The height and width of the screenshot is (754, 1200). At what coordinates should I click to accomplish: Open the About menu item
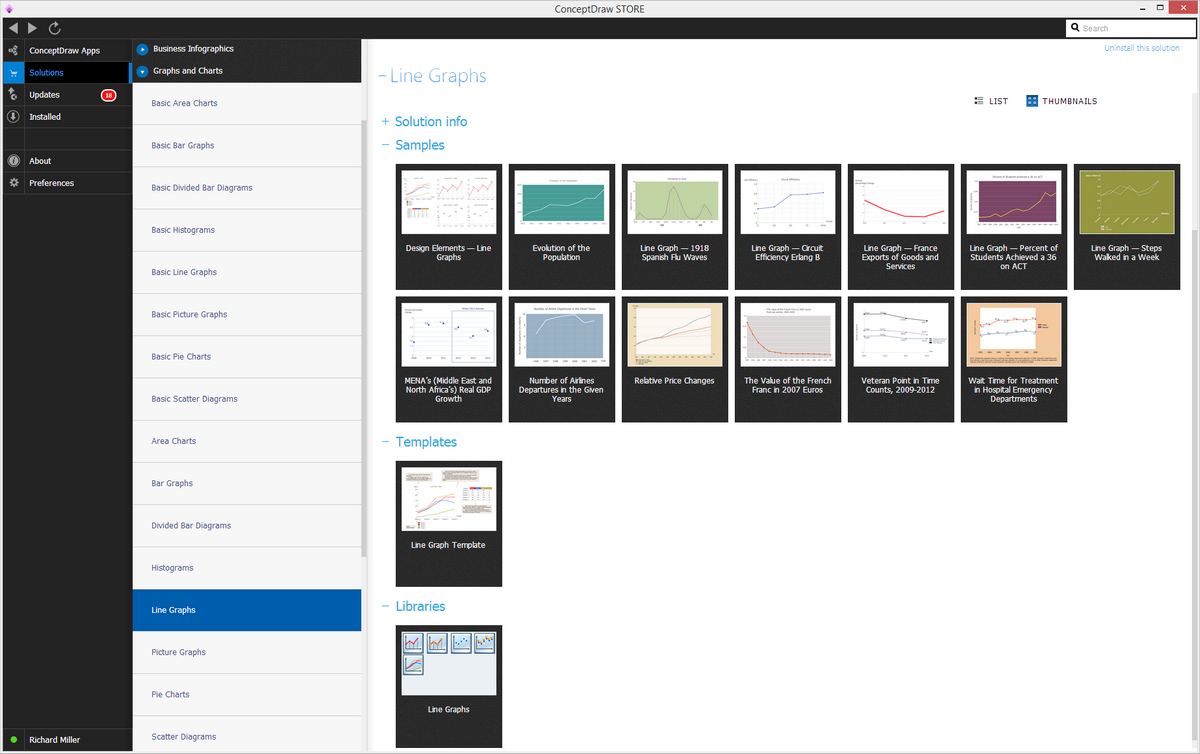point(65,160)
